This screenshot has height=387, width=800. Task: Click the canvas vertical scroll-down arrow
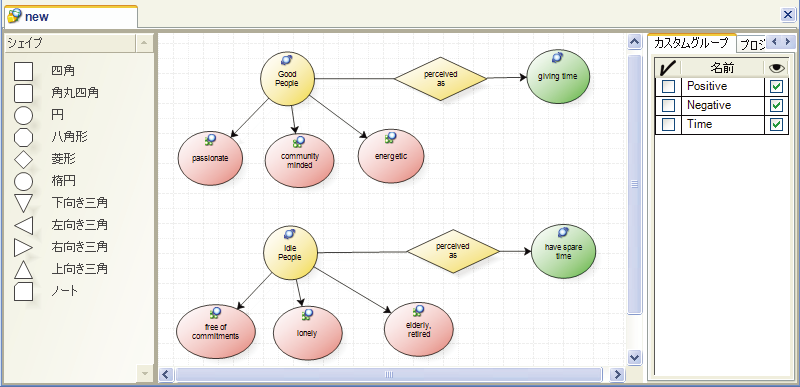point(634,358)
